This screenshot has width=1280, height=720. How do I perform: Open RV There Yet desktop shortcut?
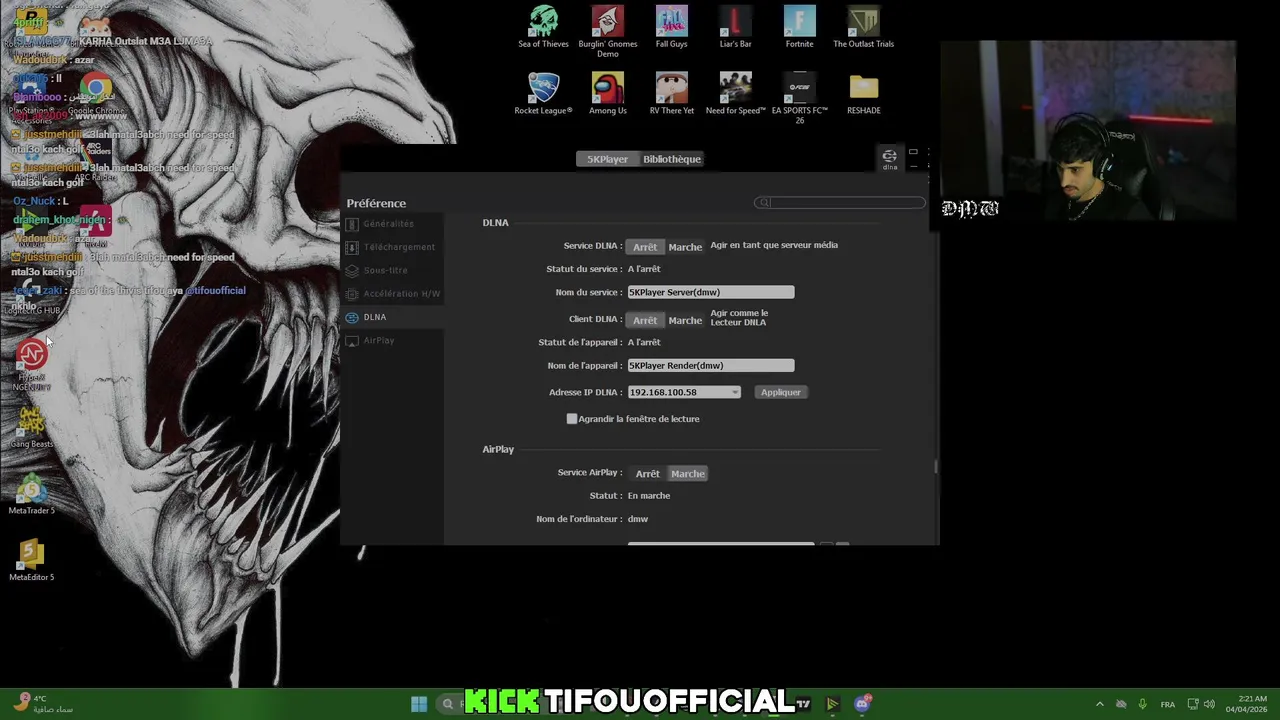pyautogui.click(x=672, y=93)
